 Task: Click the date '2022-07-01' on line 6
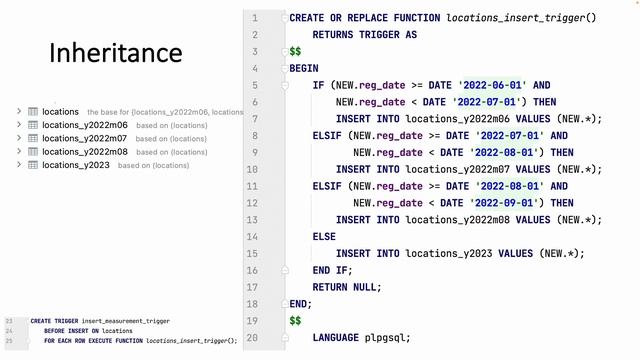[487, 102]
